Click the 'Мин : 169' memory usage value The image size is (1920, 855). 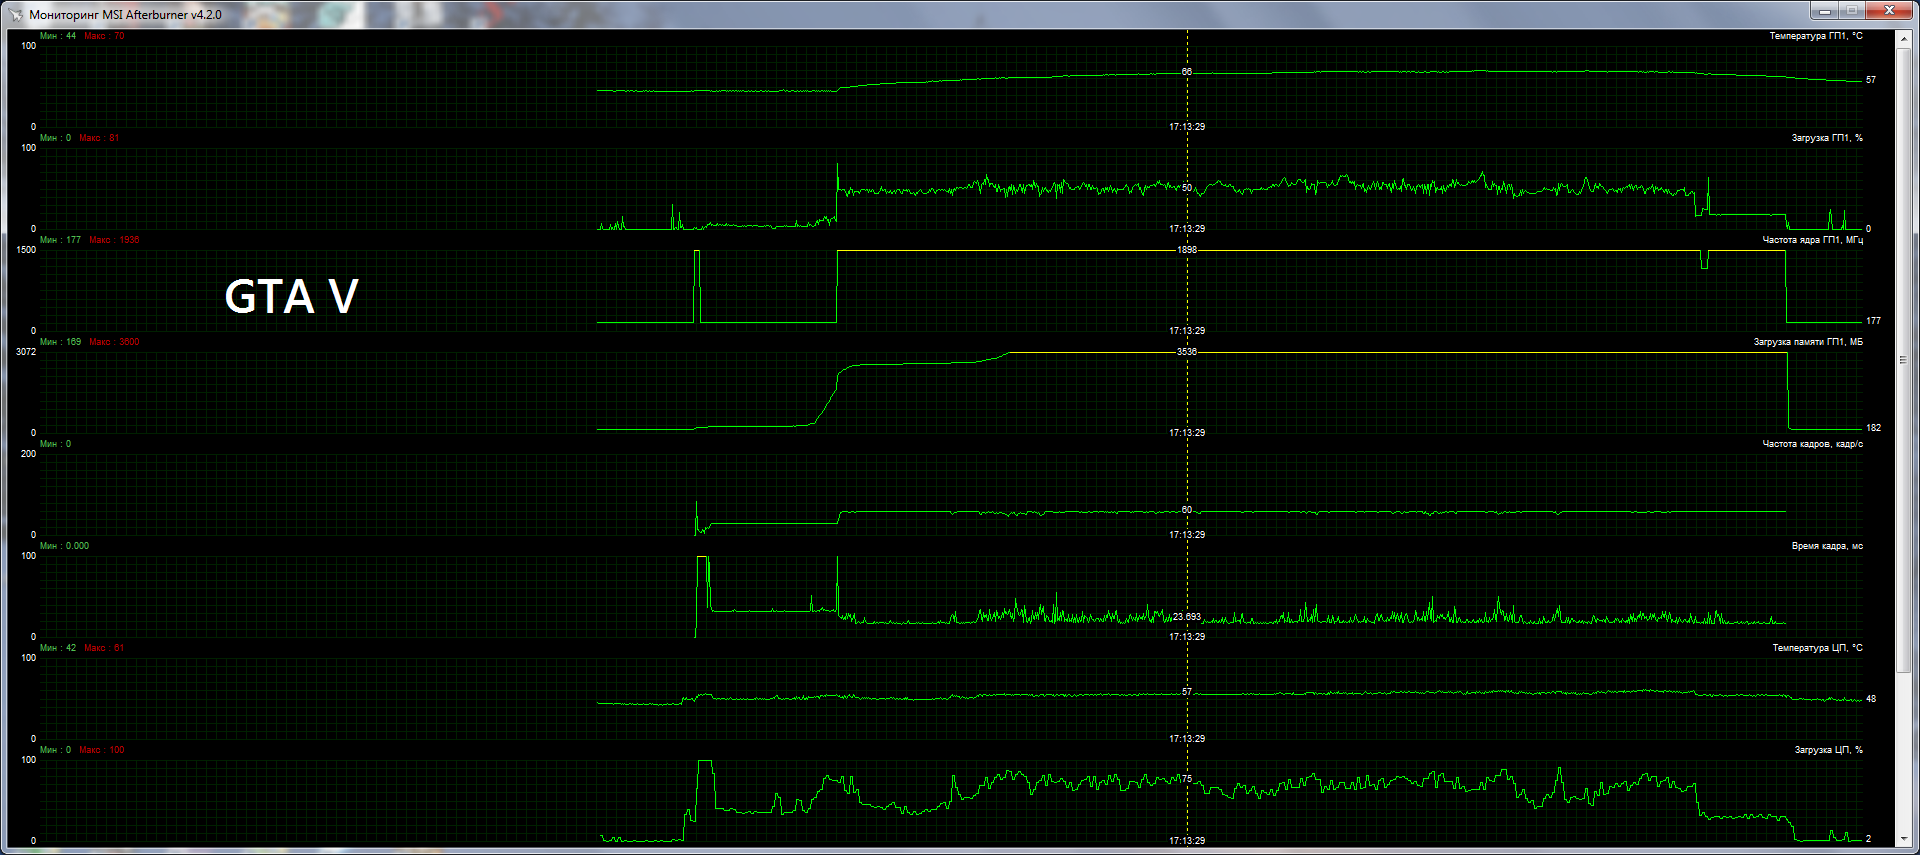60,342
